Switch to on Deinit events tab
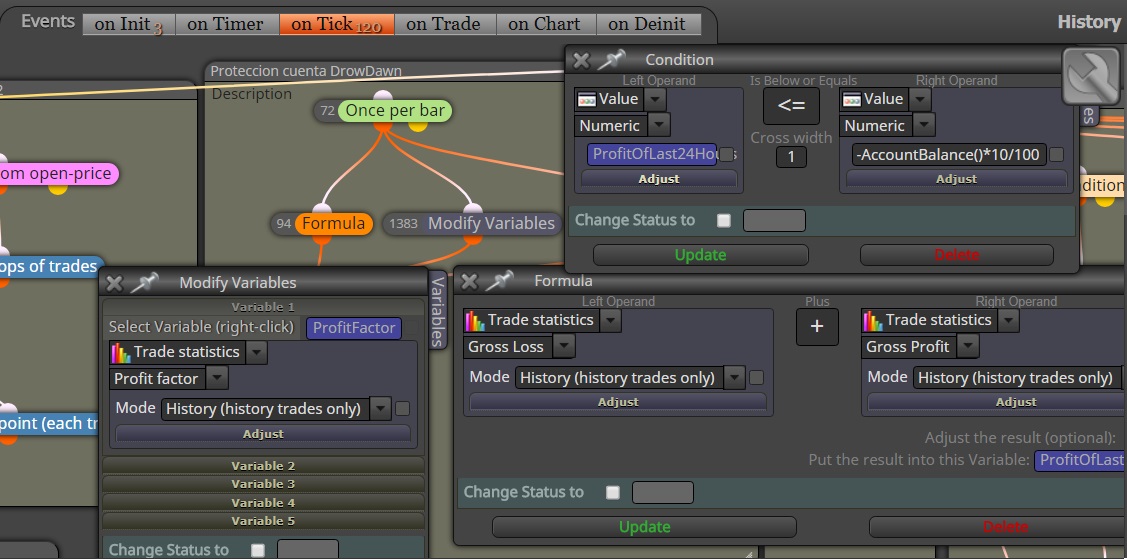 pos(647,24)
